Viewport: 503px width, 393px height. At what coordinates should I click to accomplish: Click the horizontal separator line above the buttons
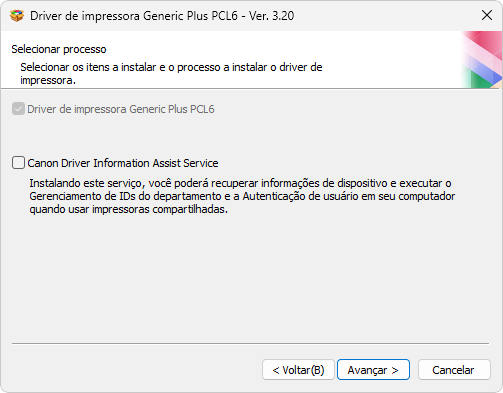[x=250, y=343]
